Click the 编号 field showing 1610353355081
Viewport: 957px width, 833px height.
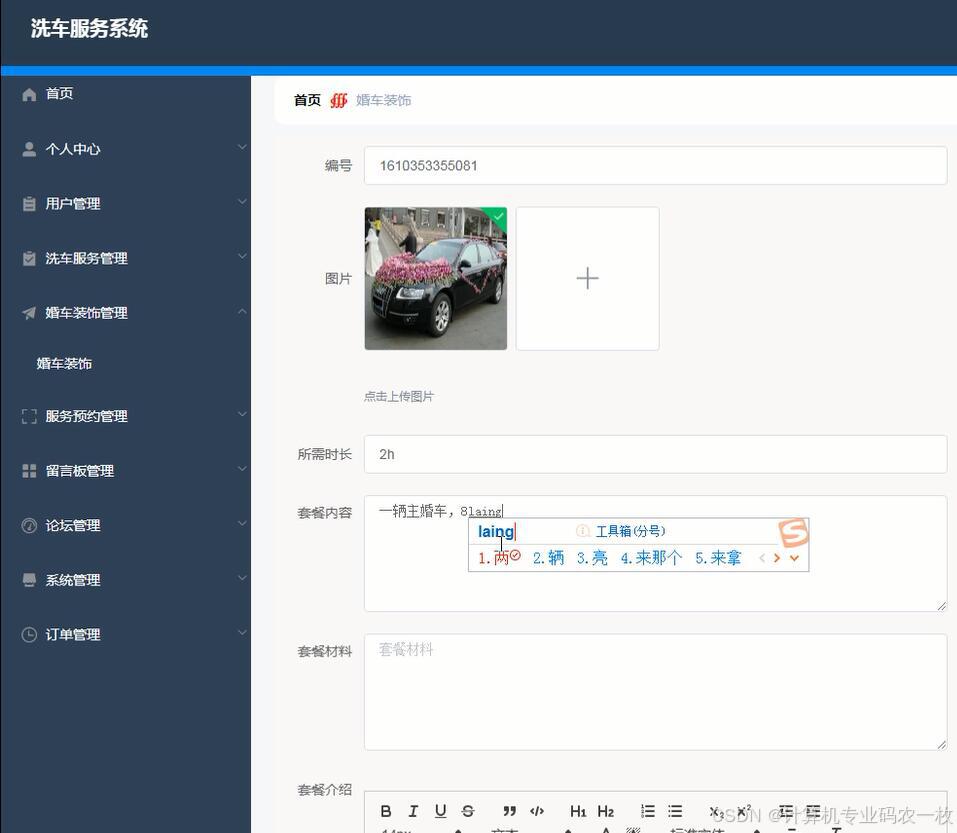tap(655, 165)
